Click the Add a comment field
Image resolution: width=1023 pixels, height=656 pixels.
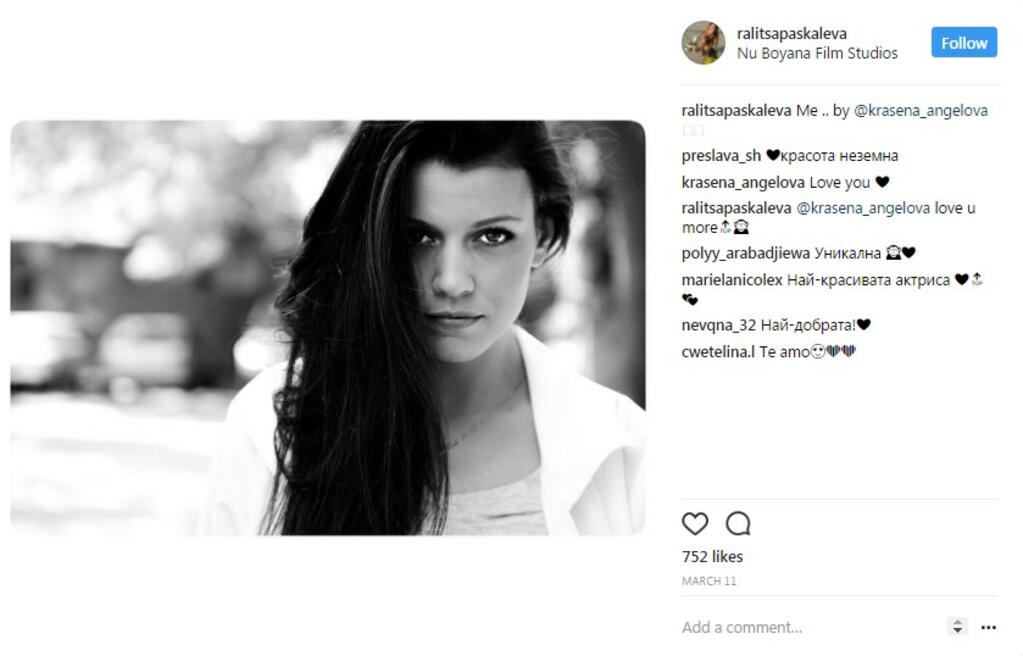point(809,627)
